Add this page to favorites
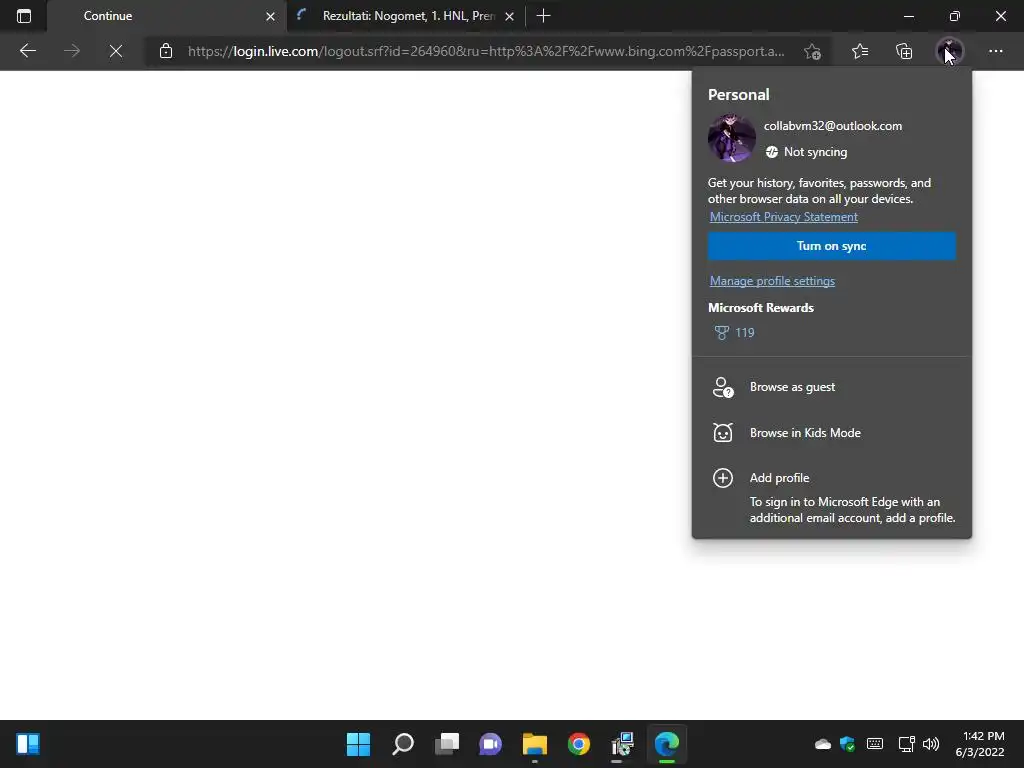The width and height of the screenshot is (1024, 768). coord(812,51)
